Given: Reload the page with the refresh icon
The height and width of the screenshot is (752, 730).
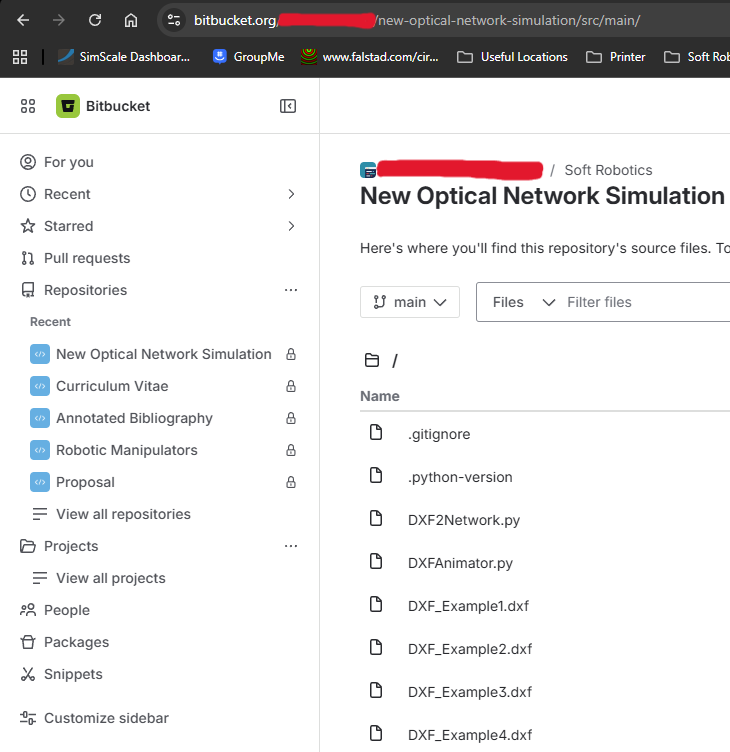Looking at the screenshot, I should coord(95,20).
